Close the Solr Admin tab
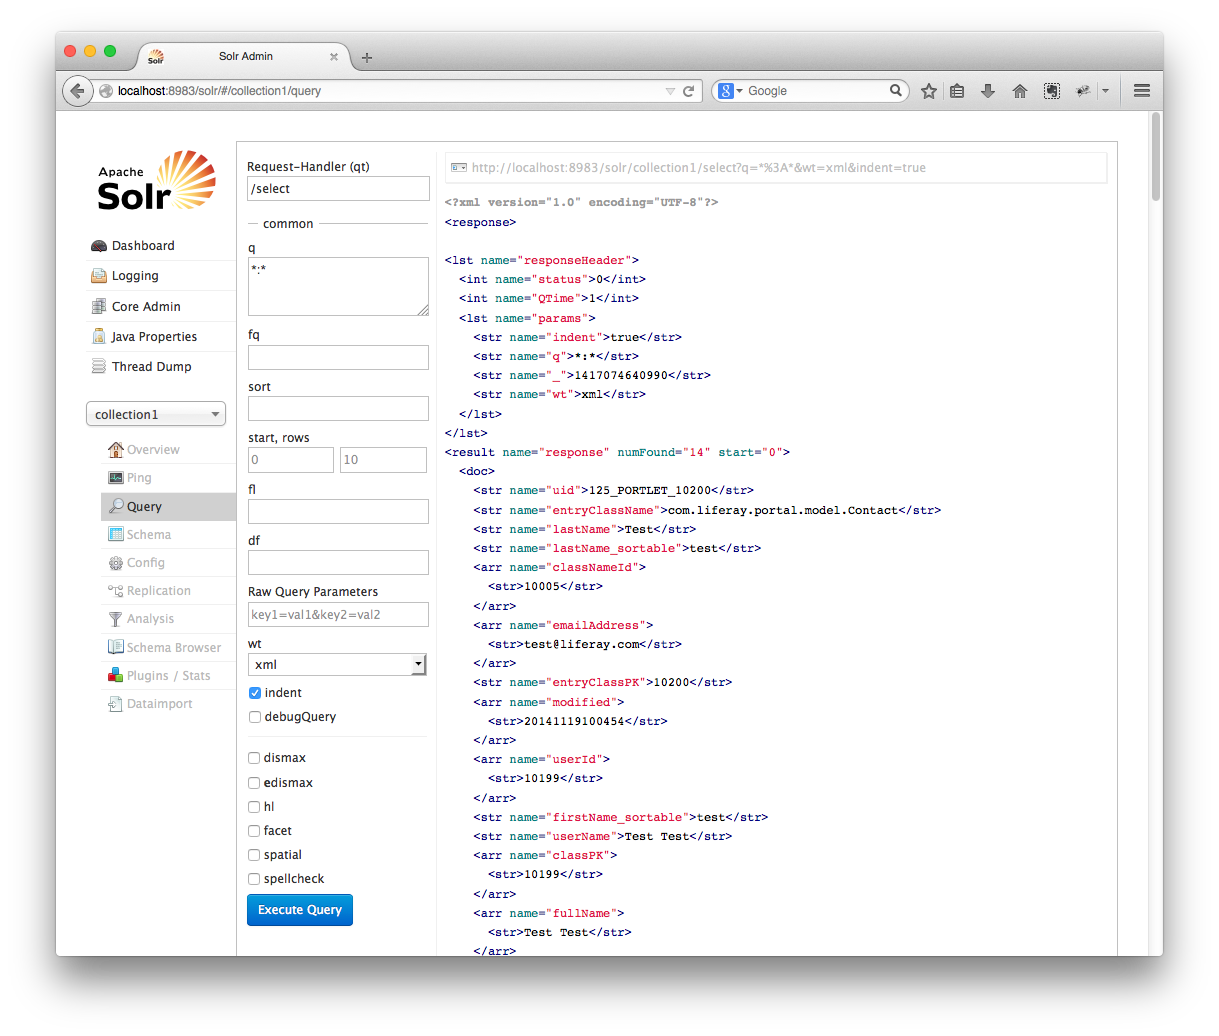This screenshot has height=1036, width=1219. [x=334, y=57]
